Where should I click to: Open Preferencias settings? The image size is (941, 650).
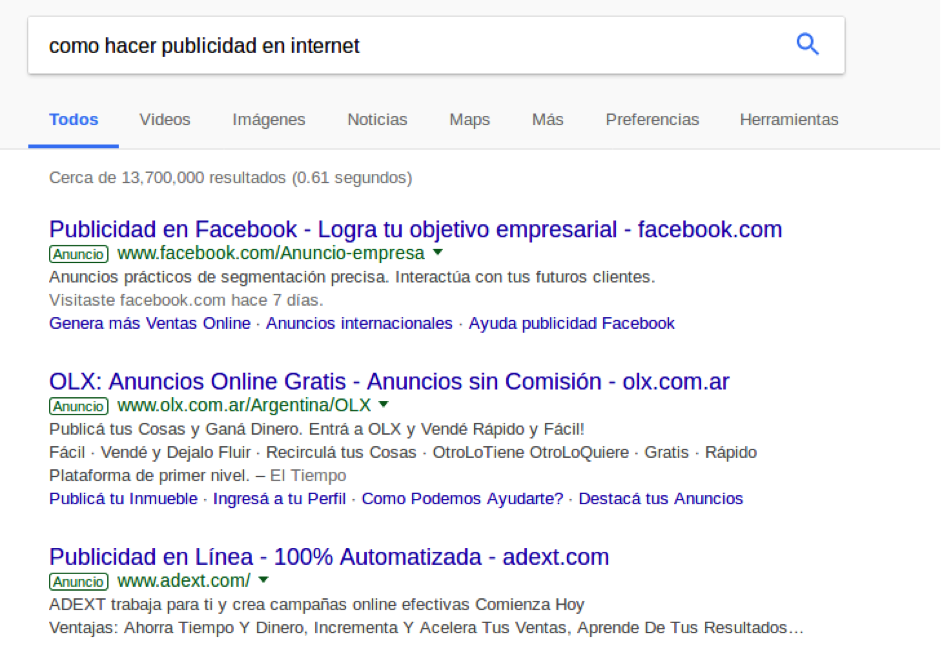point(652,119)
